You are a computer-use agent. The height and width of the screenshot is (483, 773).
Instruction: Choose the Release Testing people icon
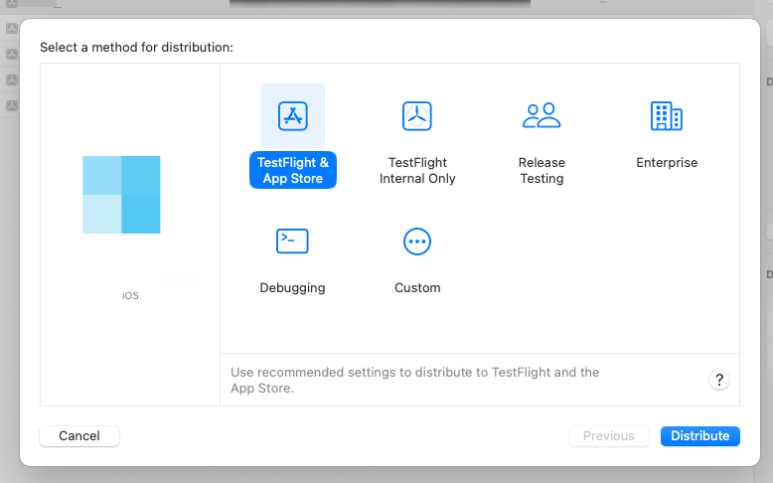pos(541,115)
